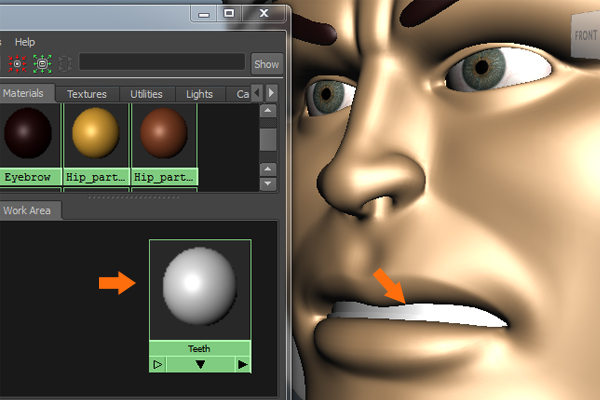Screen dimensions: 600x400
Task: Click the input and output connections icon
Action: [x=42, y=64]
